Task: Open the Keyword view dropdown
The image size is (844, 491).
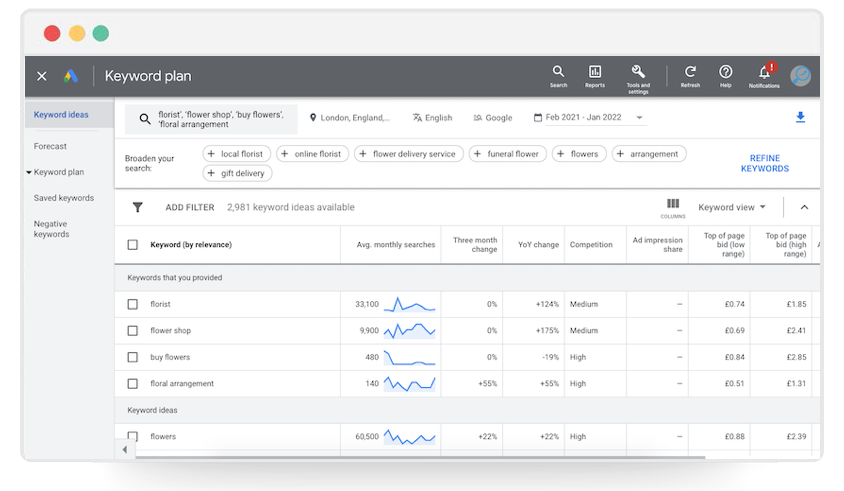Action: pos(732,207)
